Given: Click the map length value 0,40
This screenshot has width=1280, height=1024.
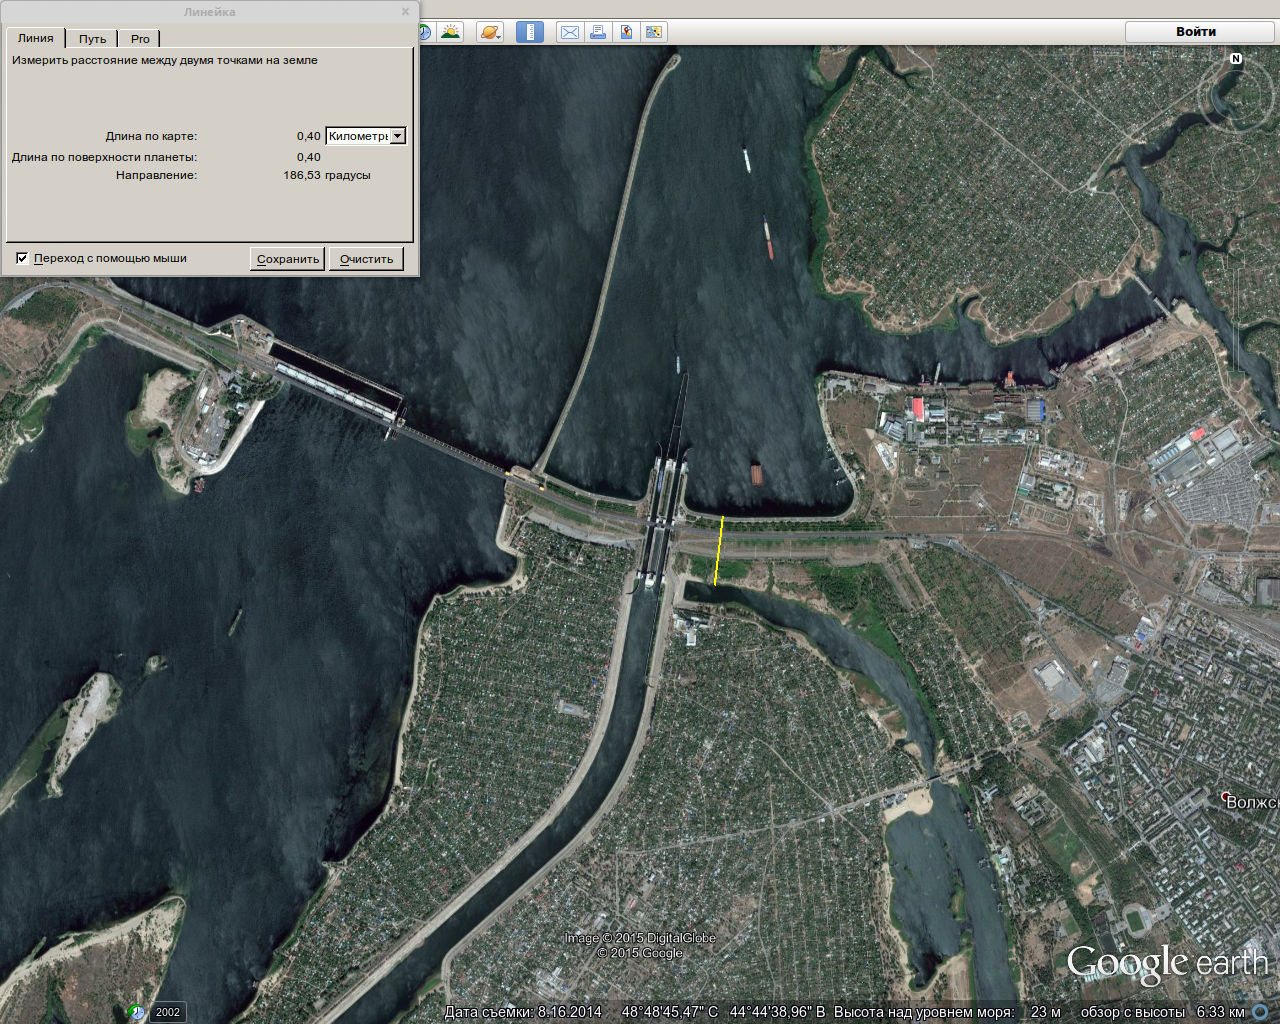Looking at the screenshot, I should 309,136.
